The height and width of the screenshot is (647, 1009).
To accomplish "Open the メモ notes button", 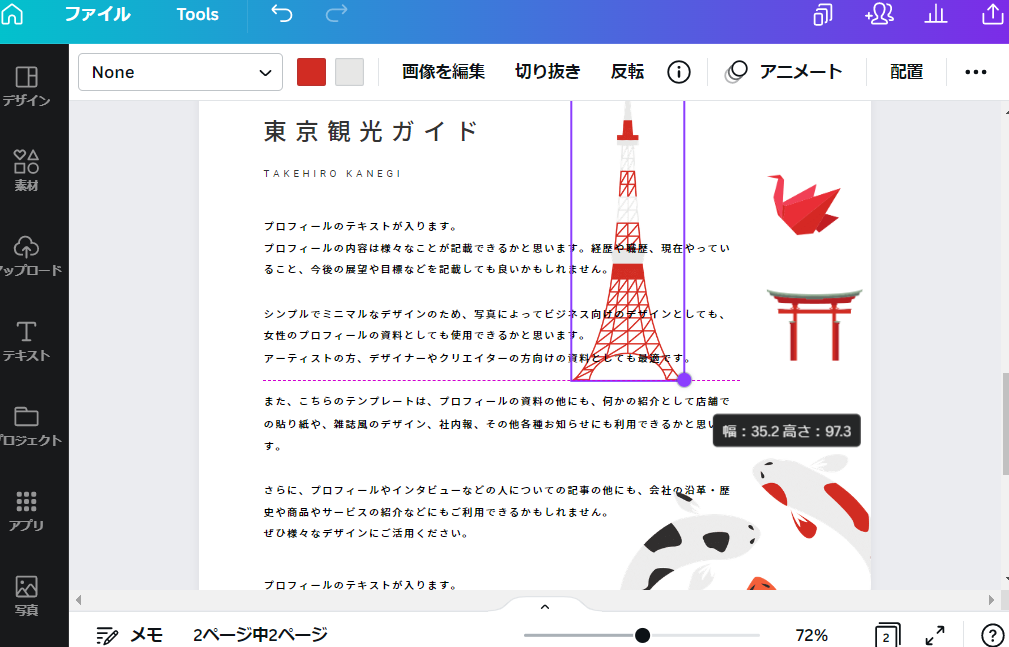I will tap(129, 635).
